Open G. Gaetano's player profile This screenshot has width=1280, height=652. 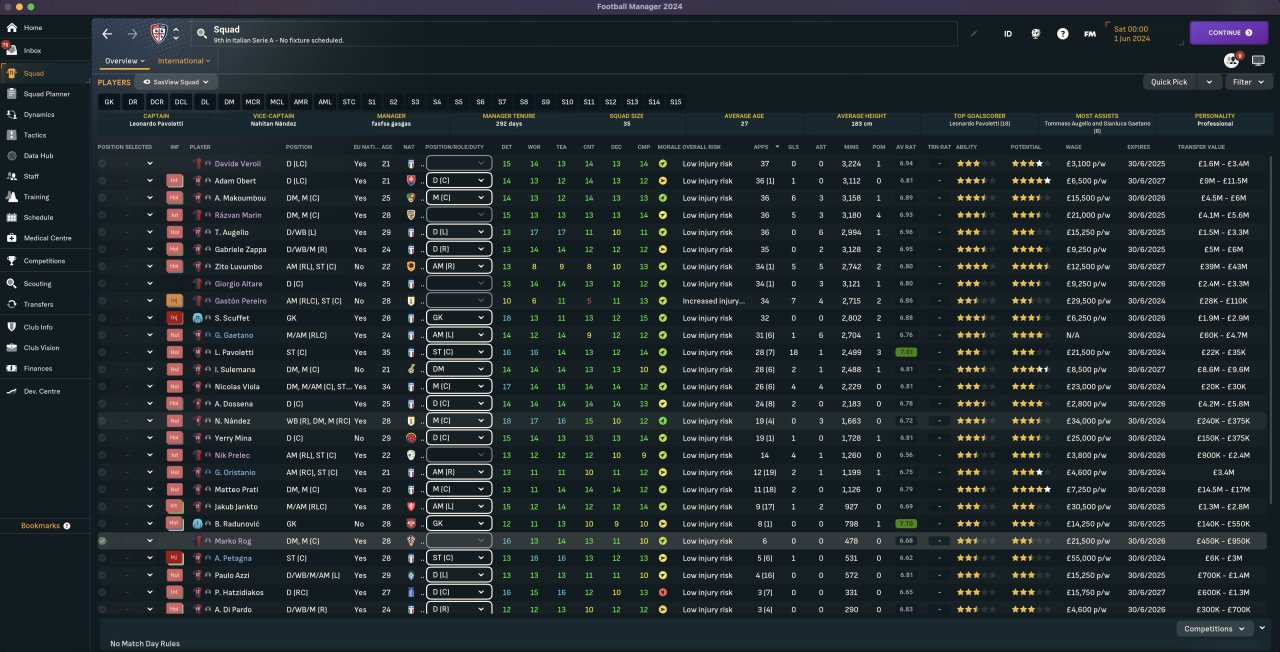pyautogui.click(x=234, y=335)
